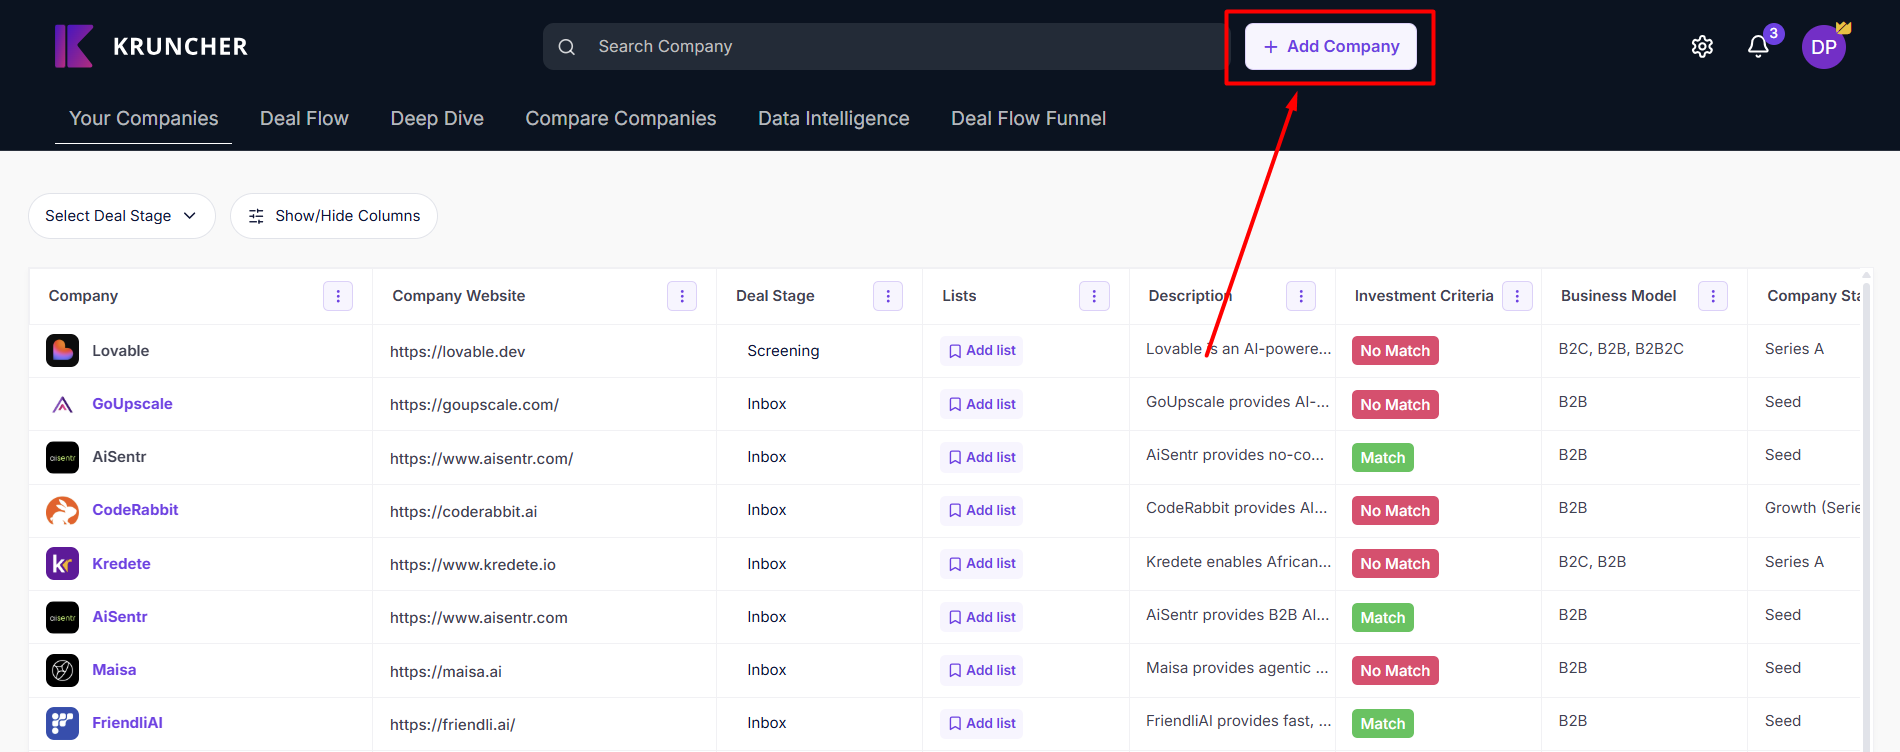Viewport: 1900px width, 752px height.
Task: Switch to Your Companies tab
Action: (143, 118)
